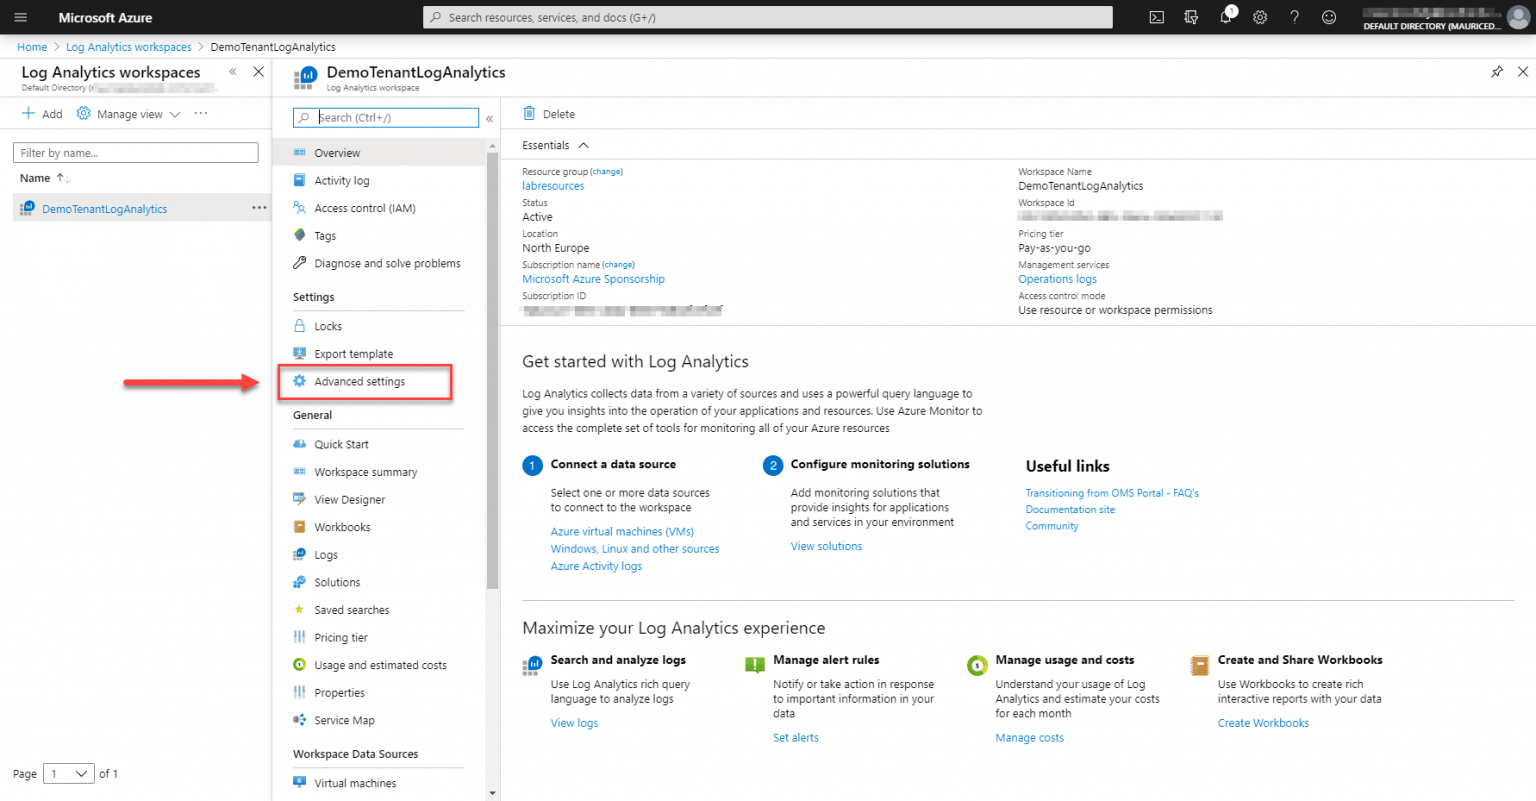The image size is (1536, 801).
Task: Open the Tags blade
Action: [326, 235]
